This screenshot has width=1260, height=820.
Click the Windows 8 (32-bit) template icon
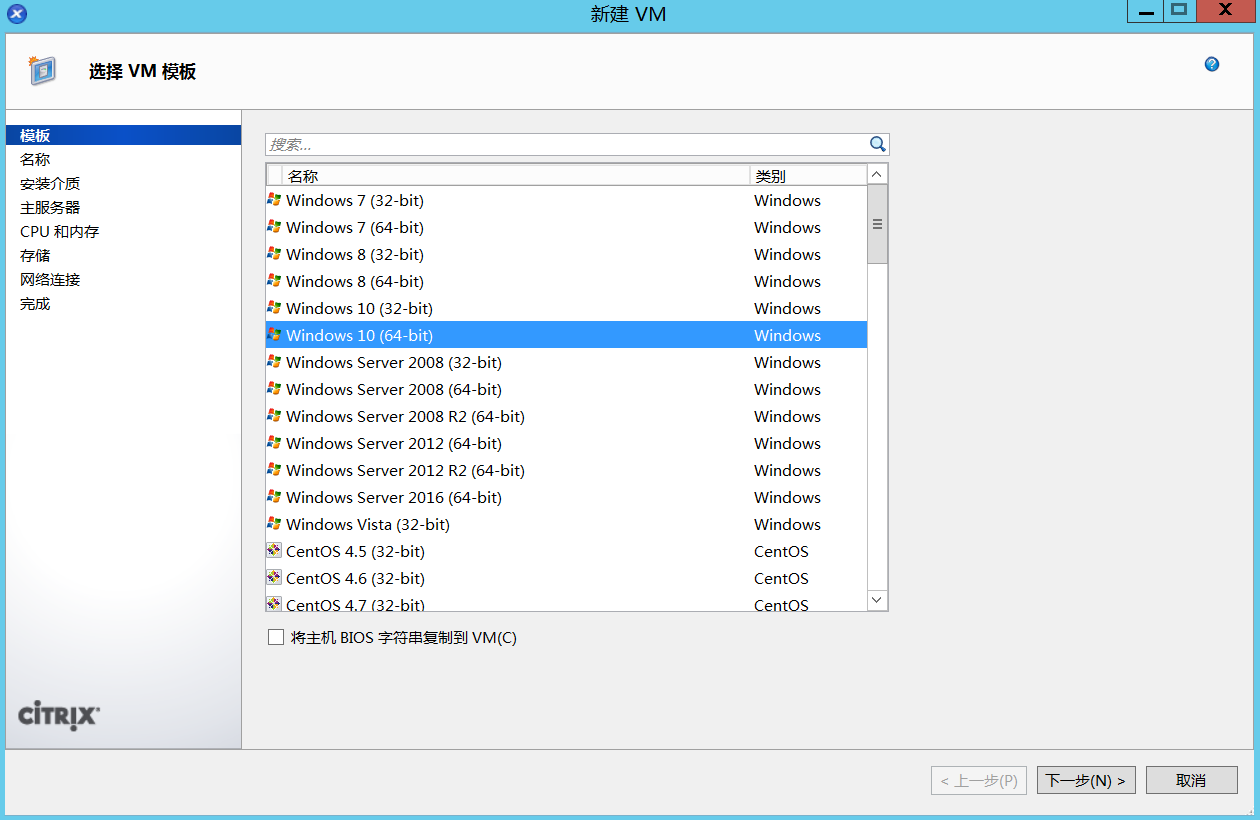(274, 254)
